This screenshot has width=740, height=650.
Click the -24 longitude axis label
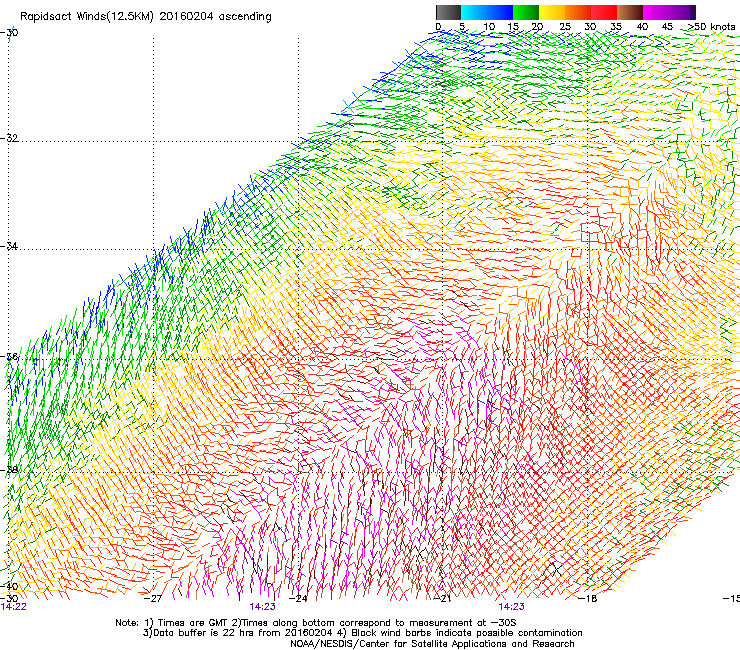click(298, 598)
